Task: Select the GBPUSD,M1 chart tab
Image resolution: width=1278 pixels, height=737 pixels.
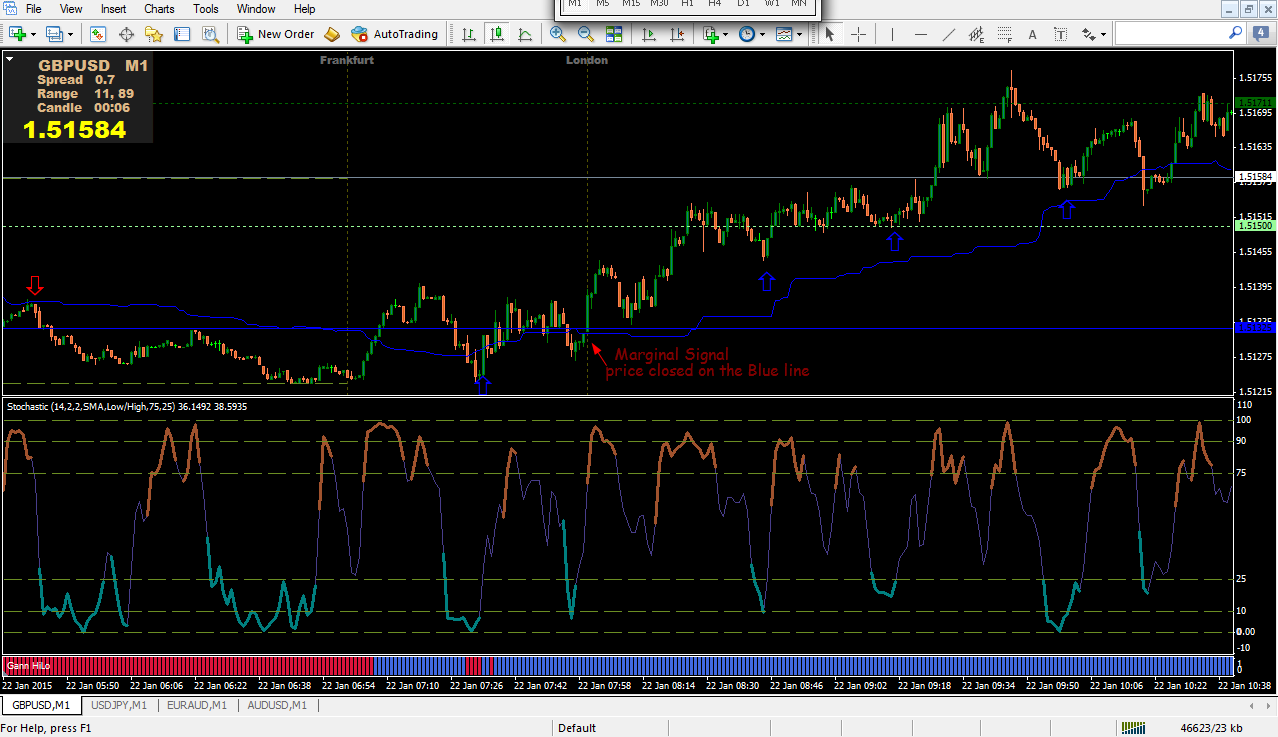Action: click(x=40, y=705)
